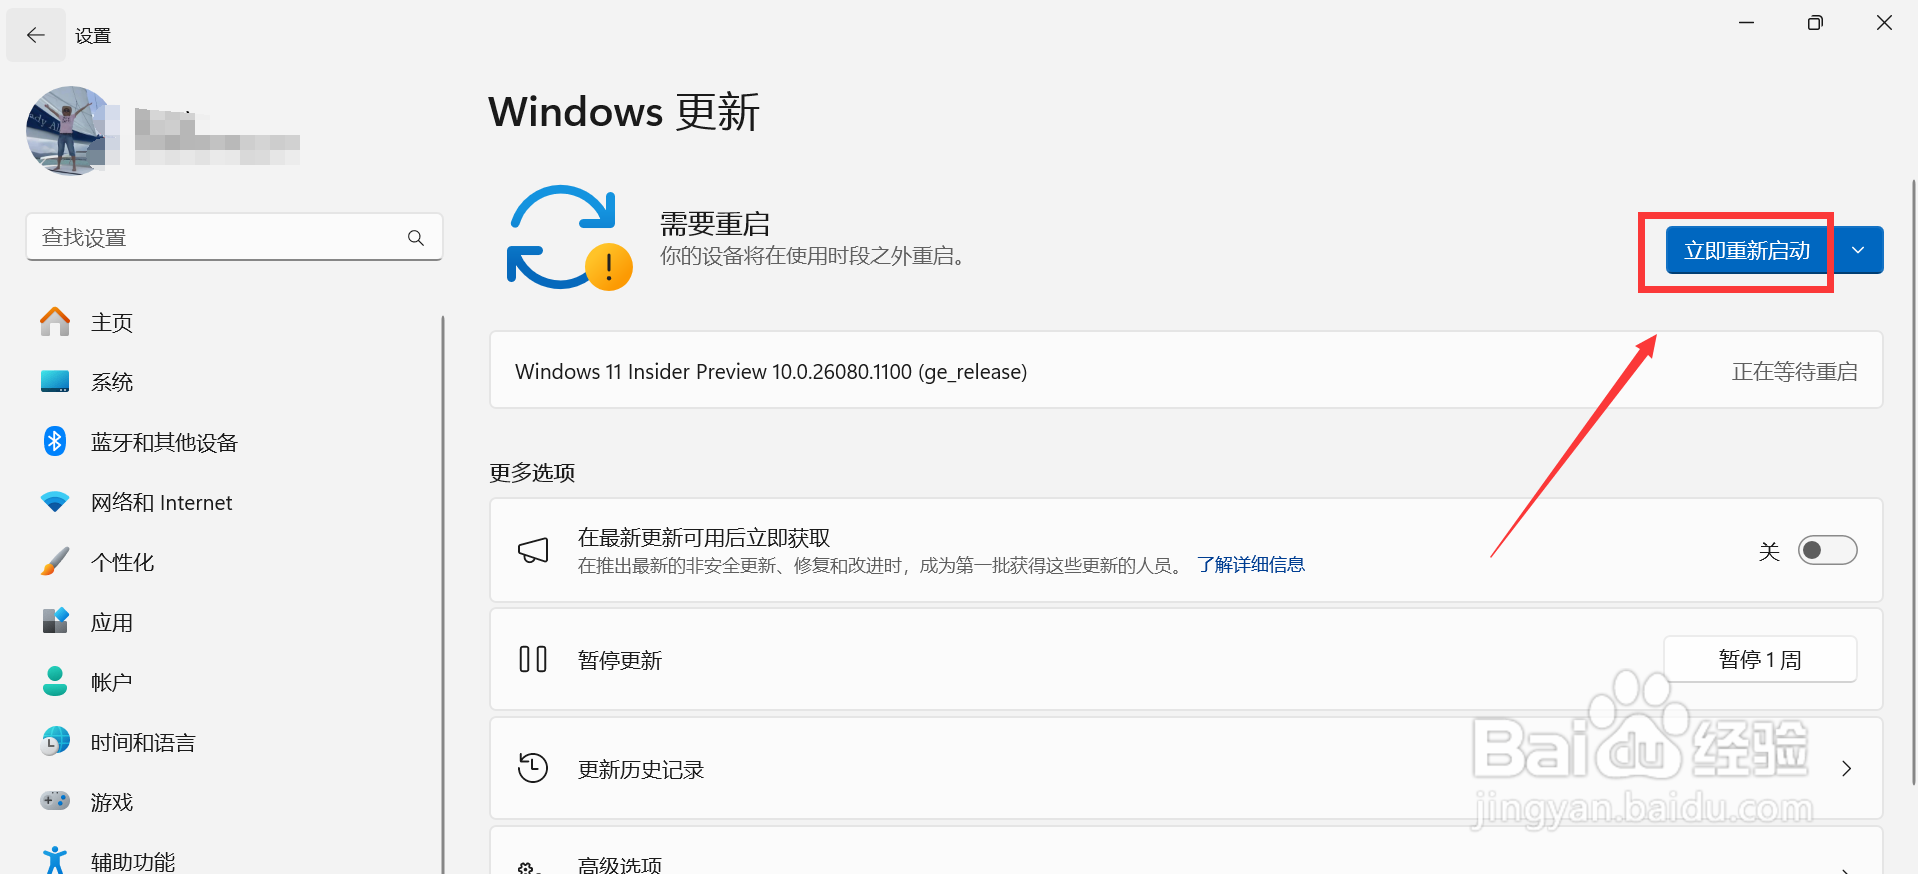Image resolution: width=1918 pixels, height=874 pixels.
Task: Open 网络和 Internet settings
Action: click(x=162, y=502)
